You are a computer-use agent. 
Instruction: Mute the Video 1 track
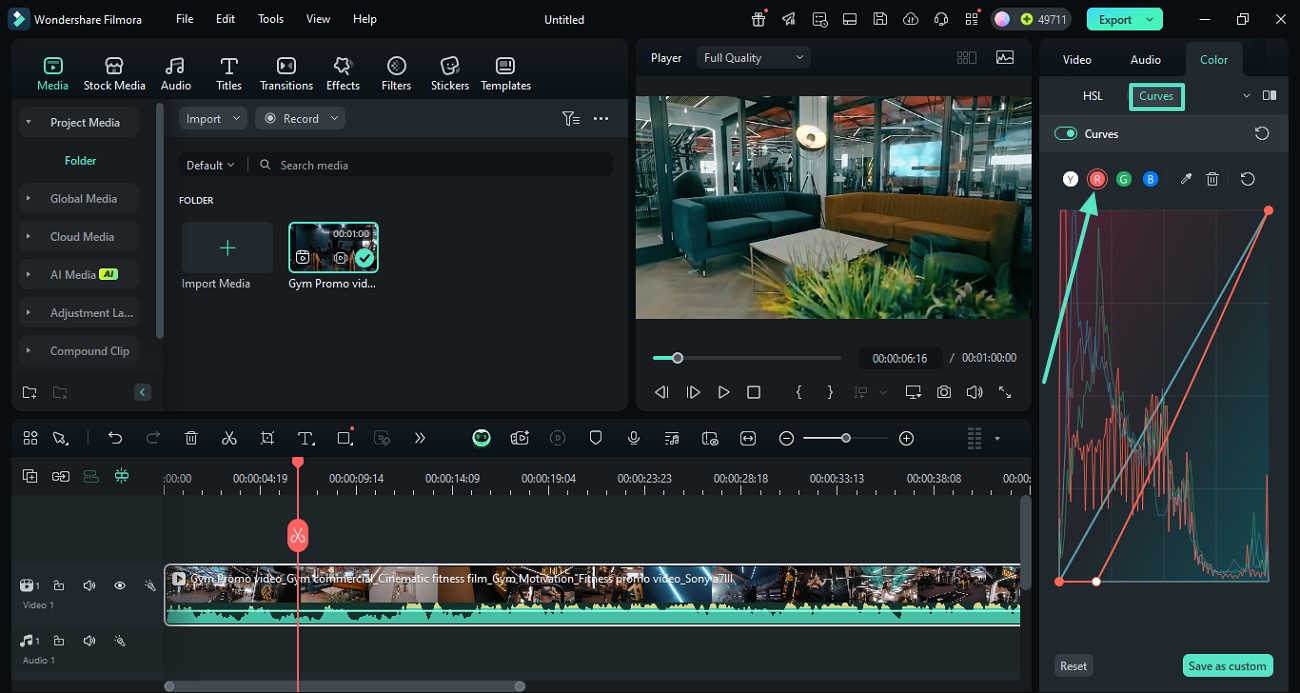pyautogui.click(x=89, y=586)
